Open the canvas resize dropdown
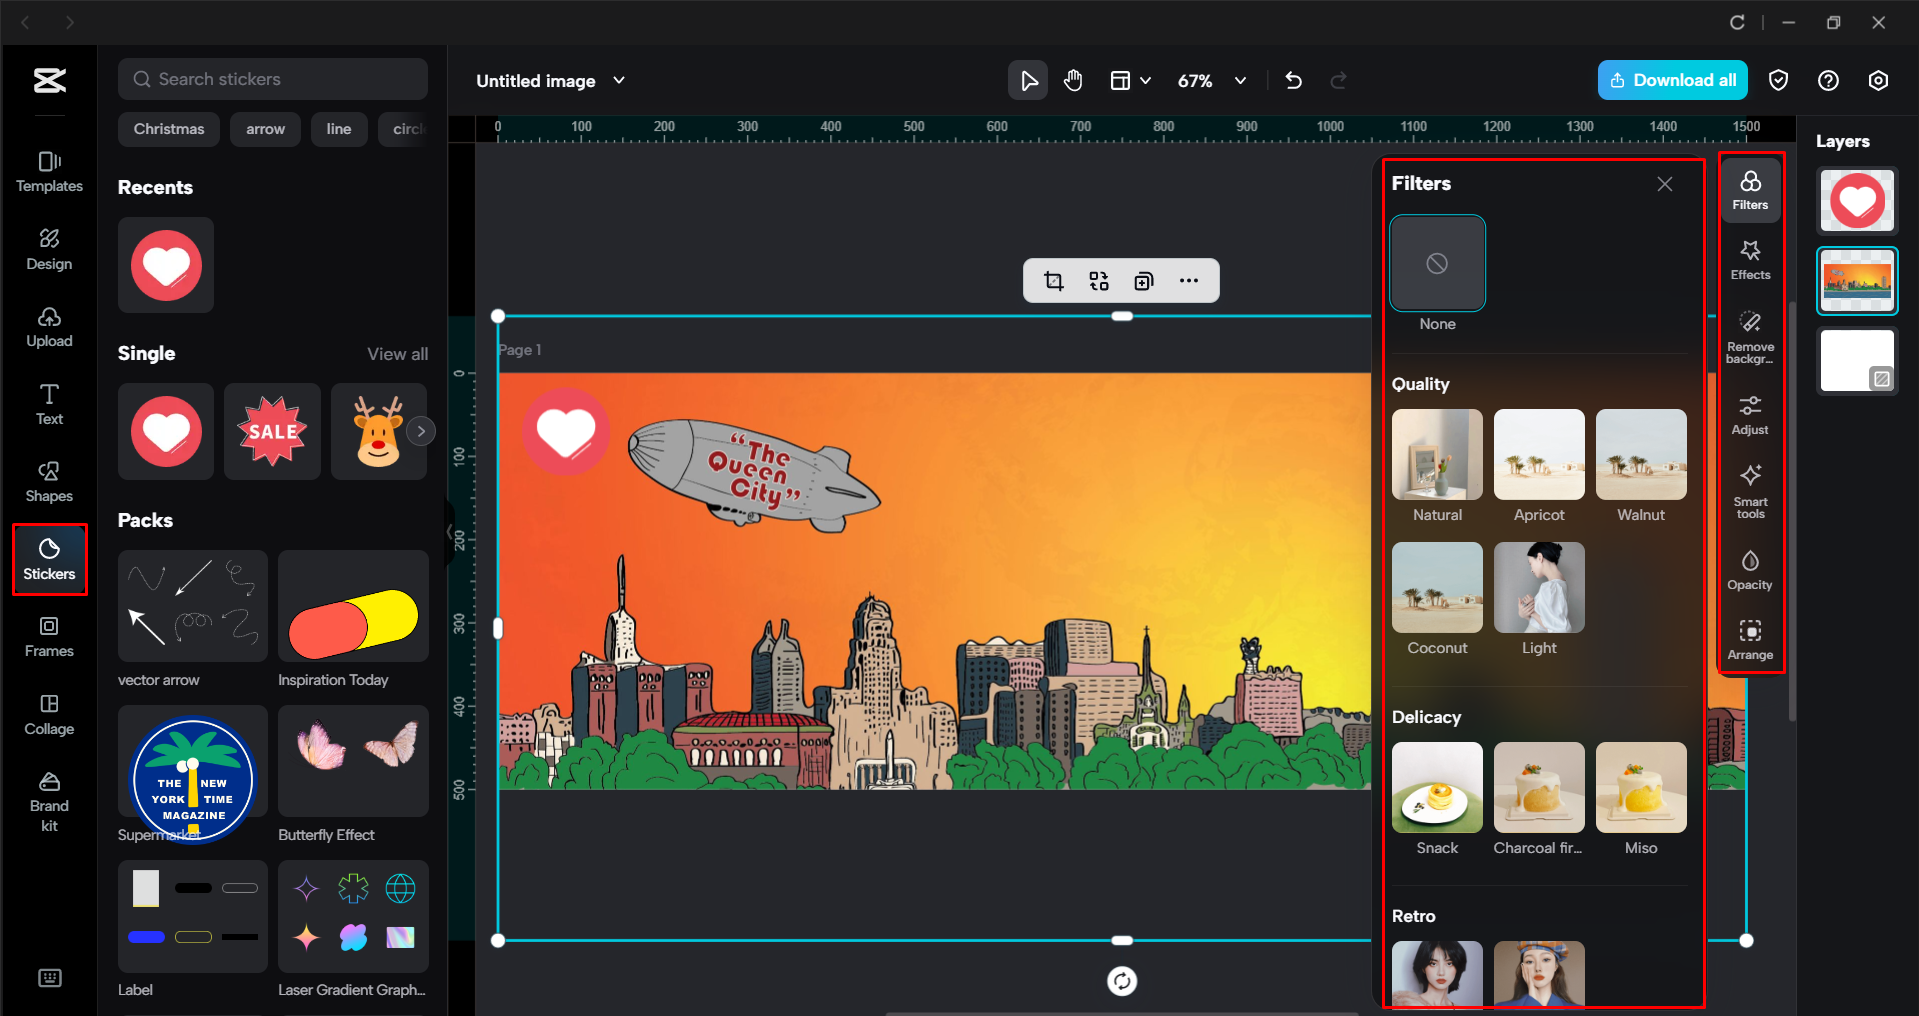This screenshot has height=1016, width=1919. click(x=1130, y=80)
